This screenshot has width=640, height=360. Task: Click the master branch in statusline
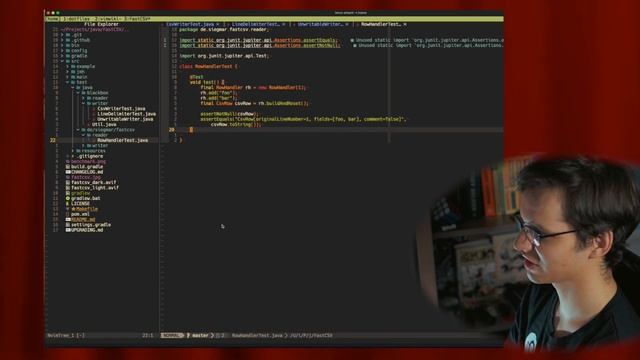200,336
